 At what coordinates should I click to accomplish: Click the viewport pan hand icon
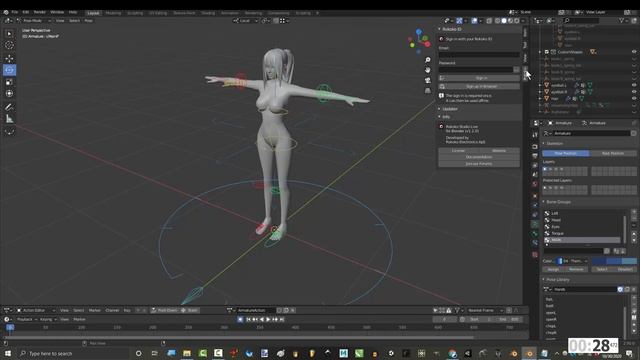(428, 70)
